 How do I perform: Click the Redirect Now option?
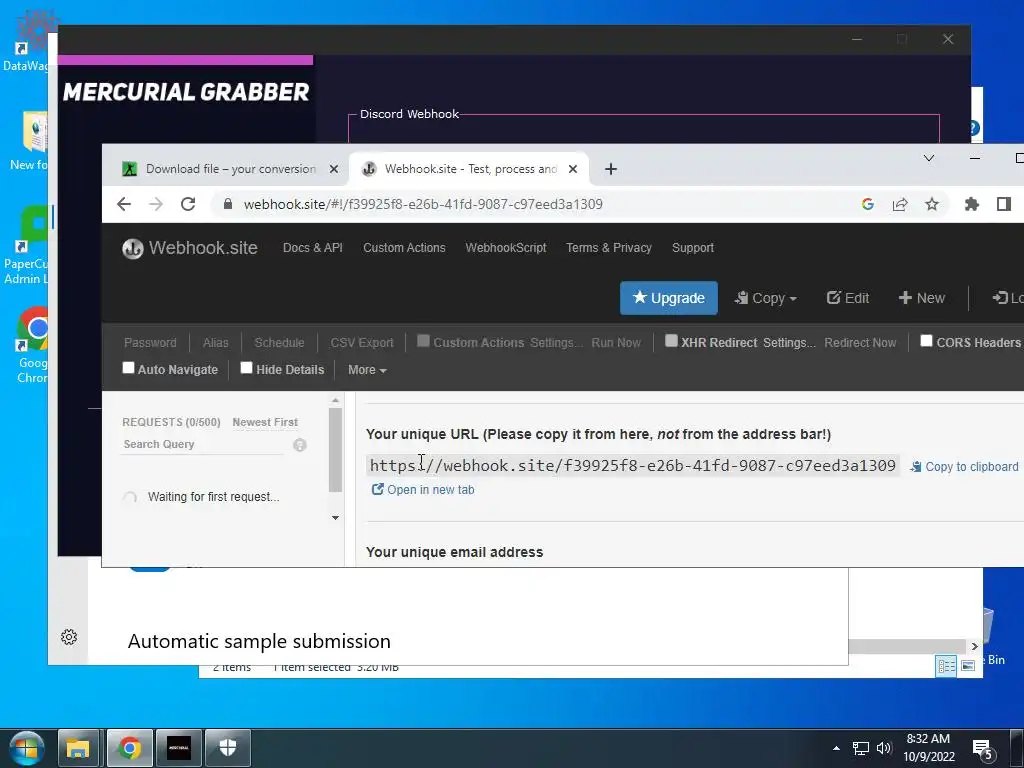click(x=860, y=343)
